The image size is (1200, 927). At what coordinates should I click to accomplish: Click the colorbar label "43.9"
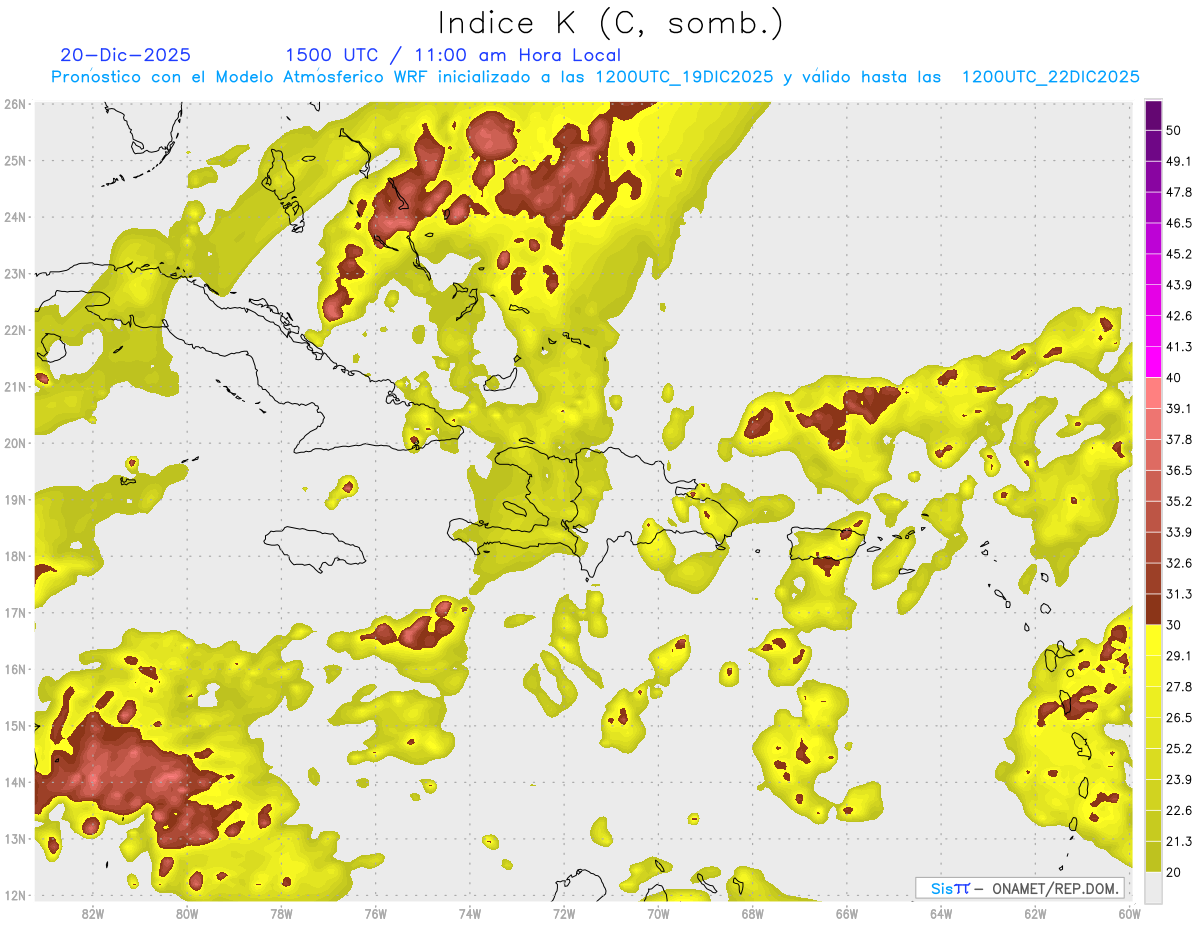tap(1180, 285)
